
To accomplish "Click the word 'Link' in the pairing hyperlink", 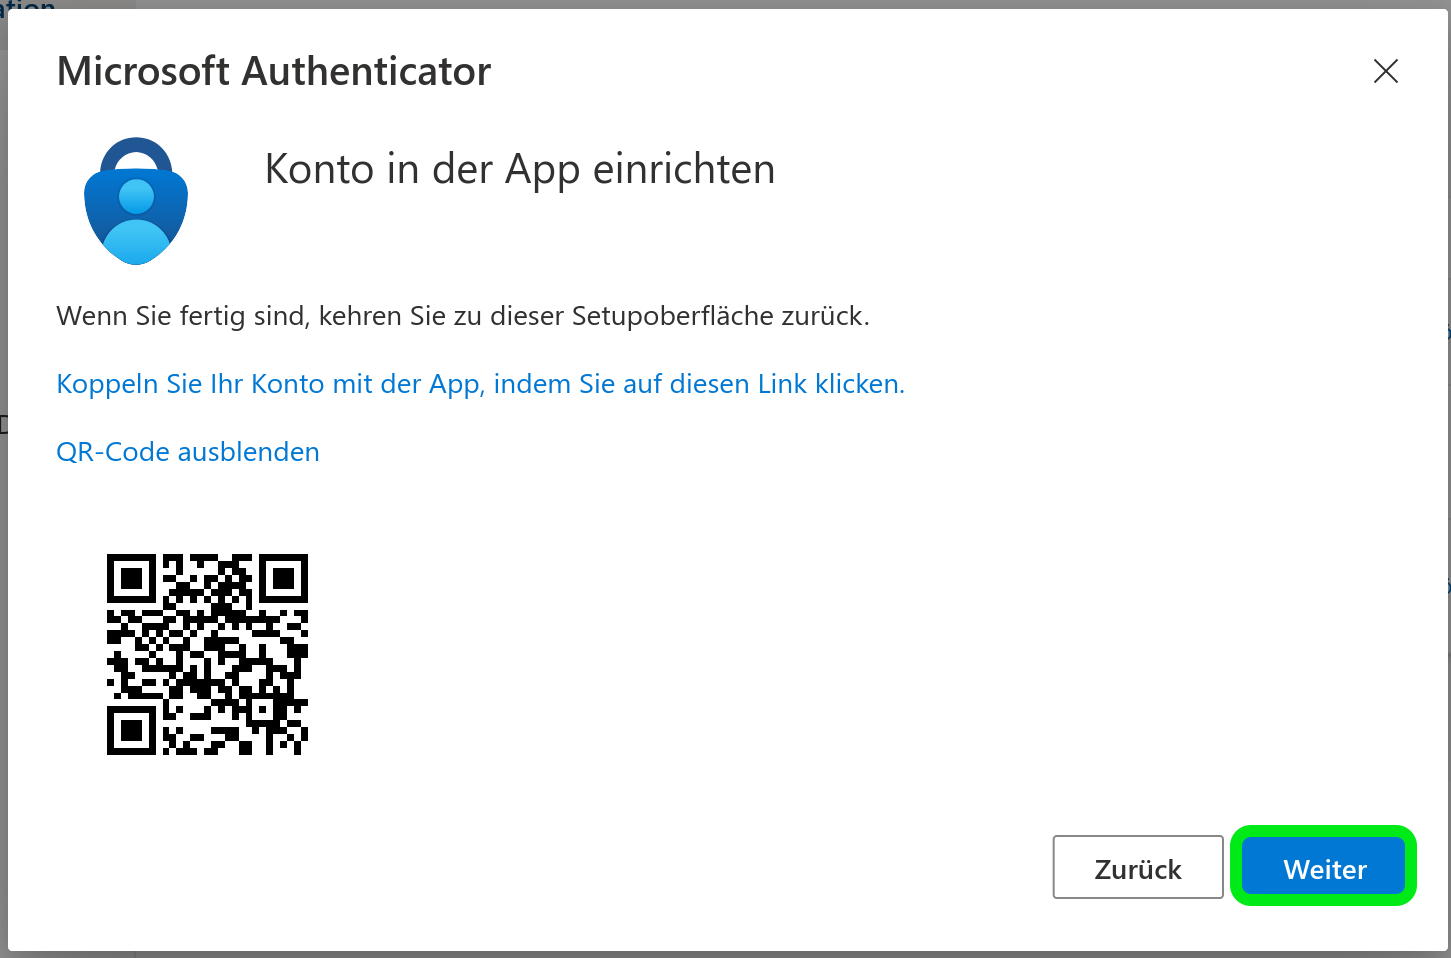I will tap(782, 384).
